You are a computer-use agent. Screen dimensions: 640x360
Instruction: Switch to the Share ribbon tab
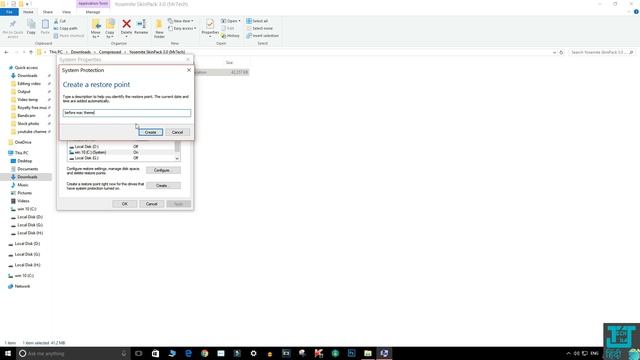pos(48,12)
